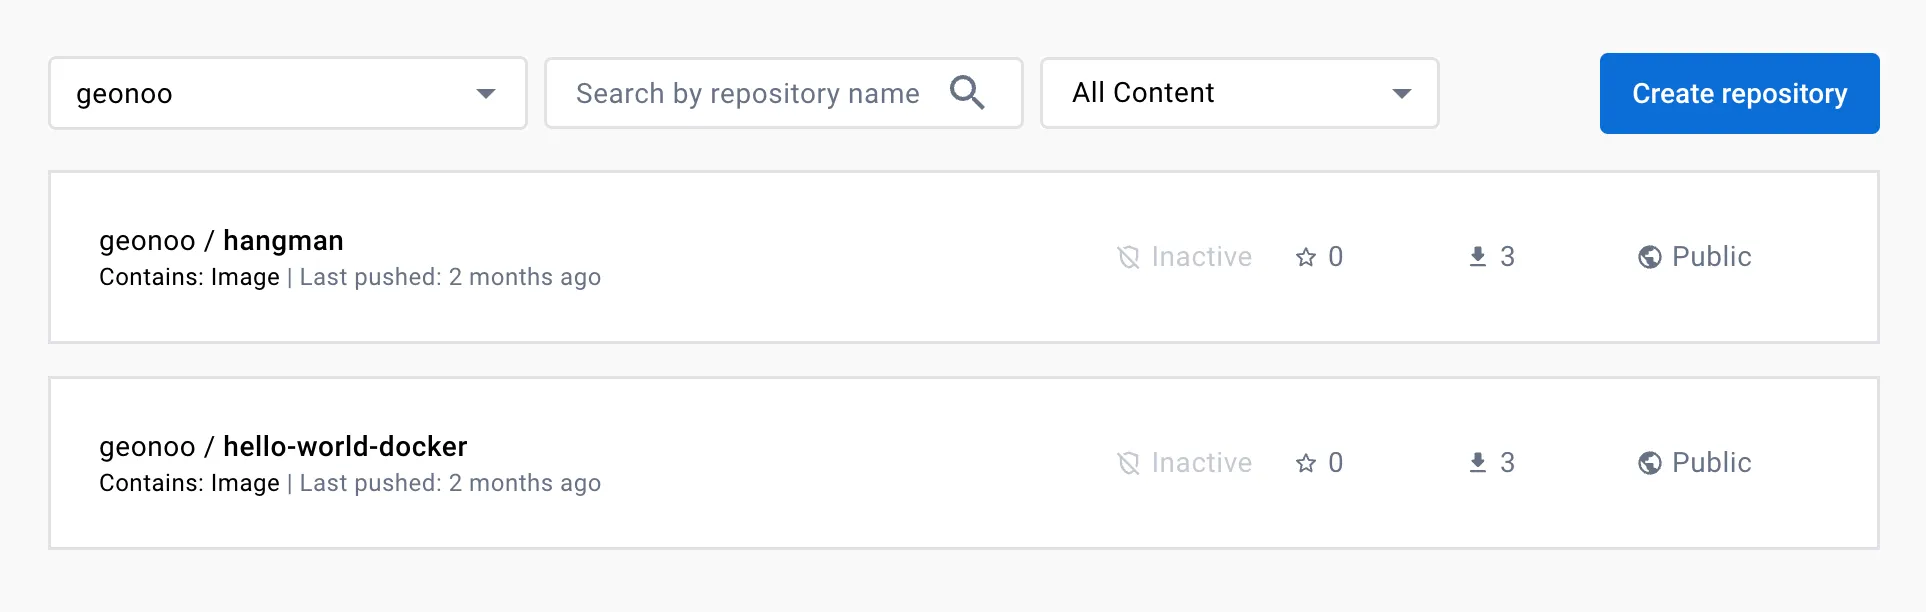Click the All Content dropdown arrow
The image size is (1926, 612).
click(1401, 94)
